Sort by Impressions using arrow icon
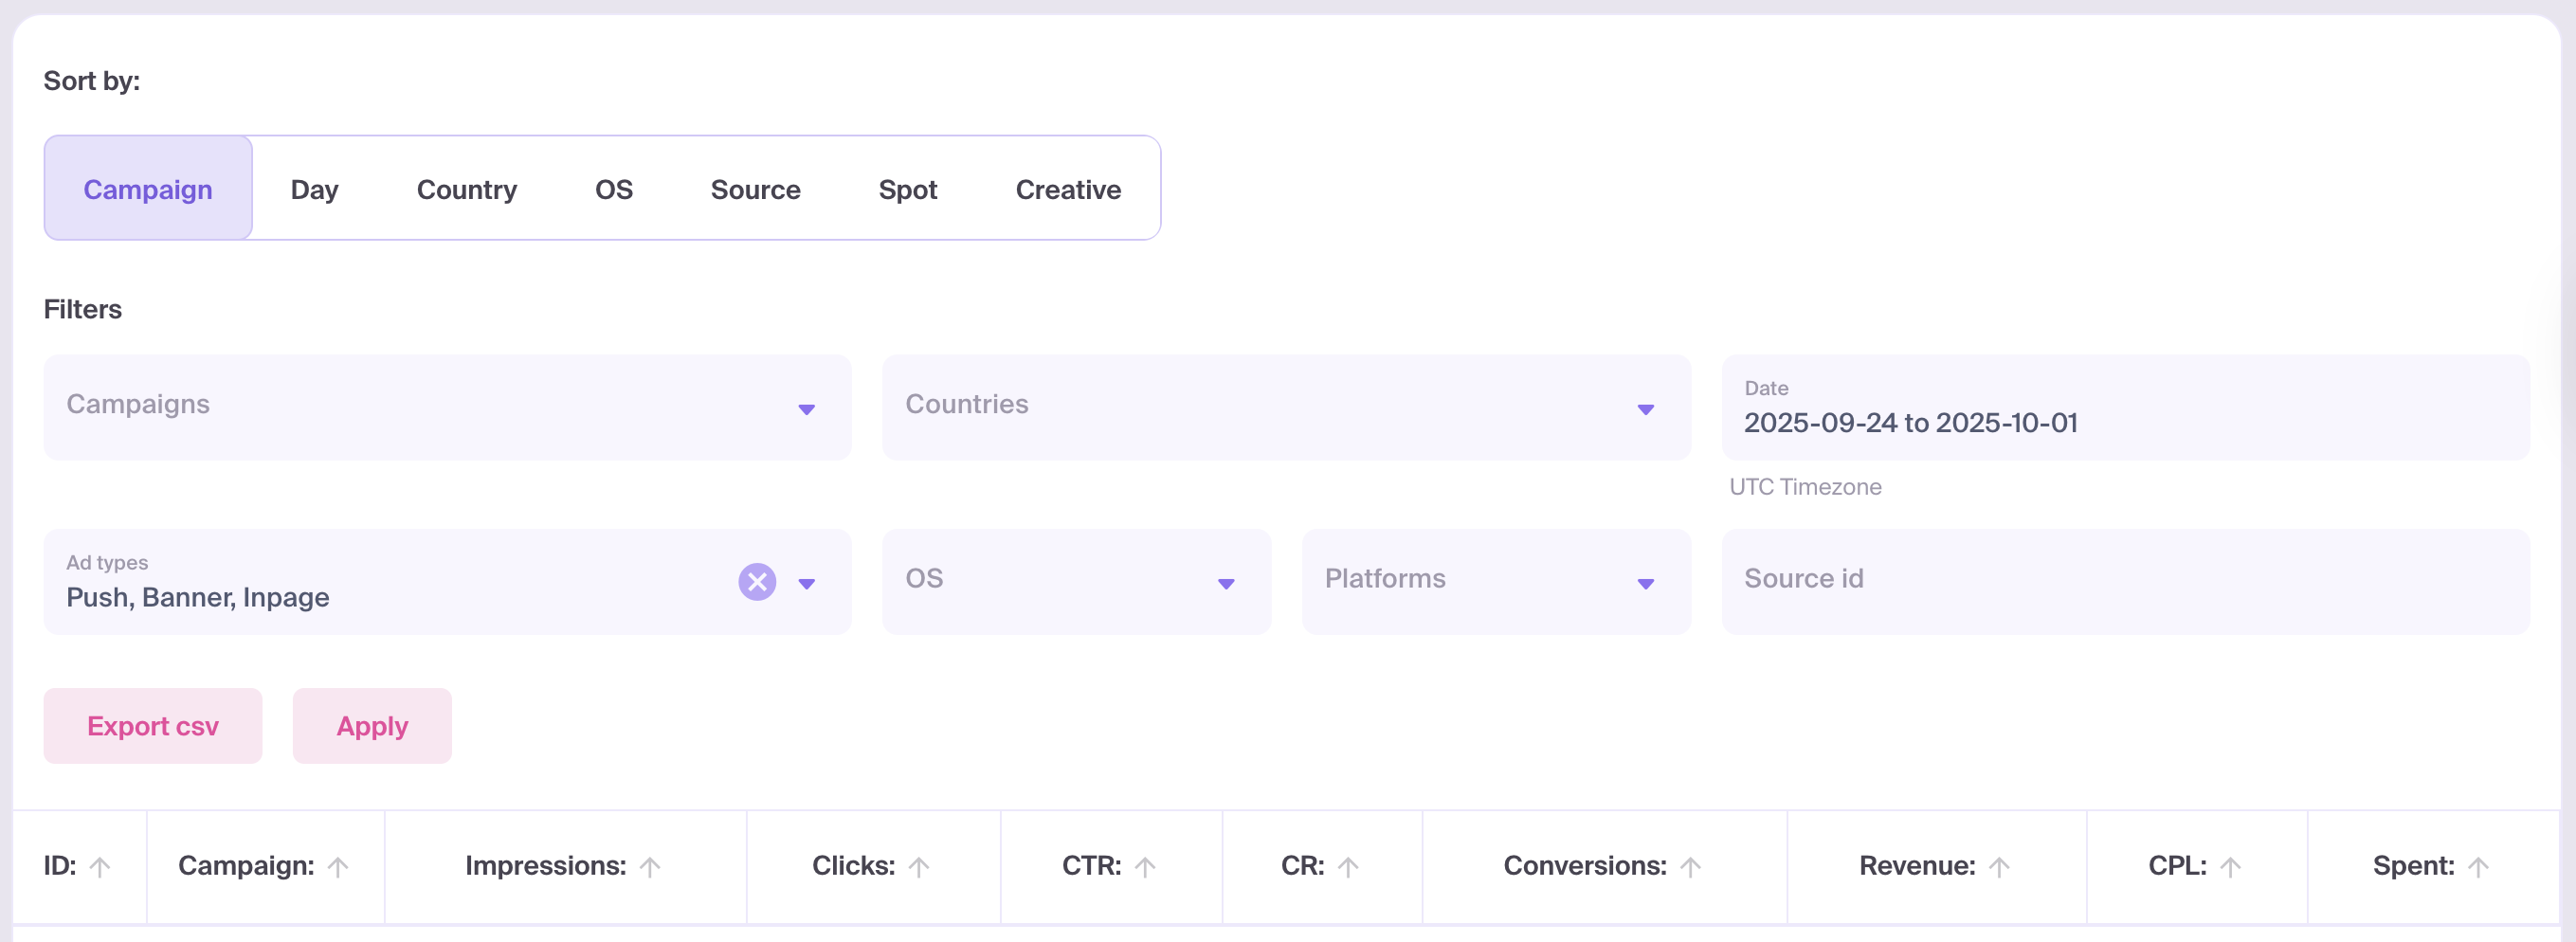Viewport: 2576px width, 942px height. click(x=650, y=867)
